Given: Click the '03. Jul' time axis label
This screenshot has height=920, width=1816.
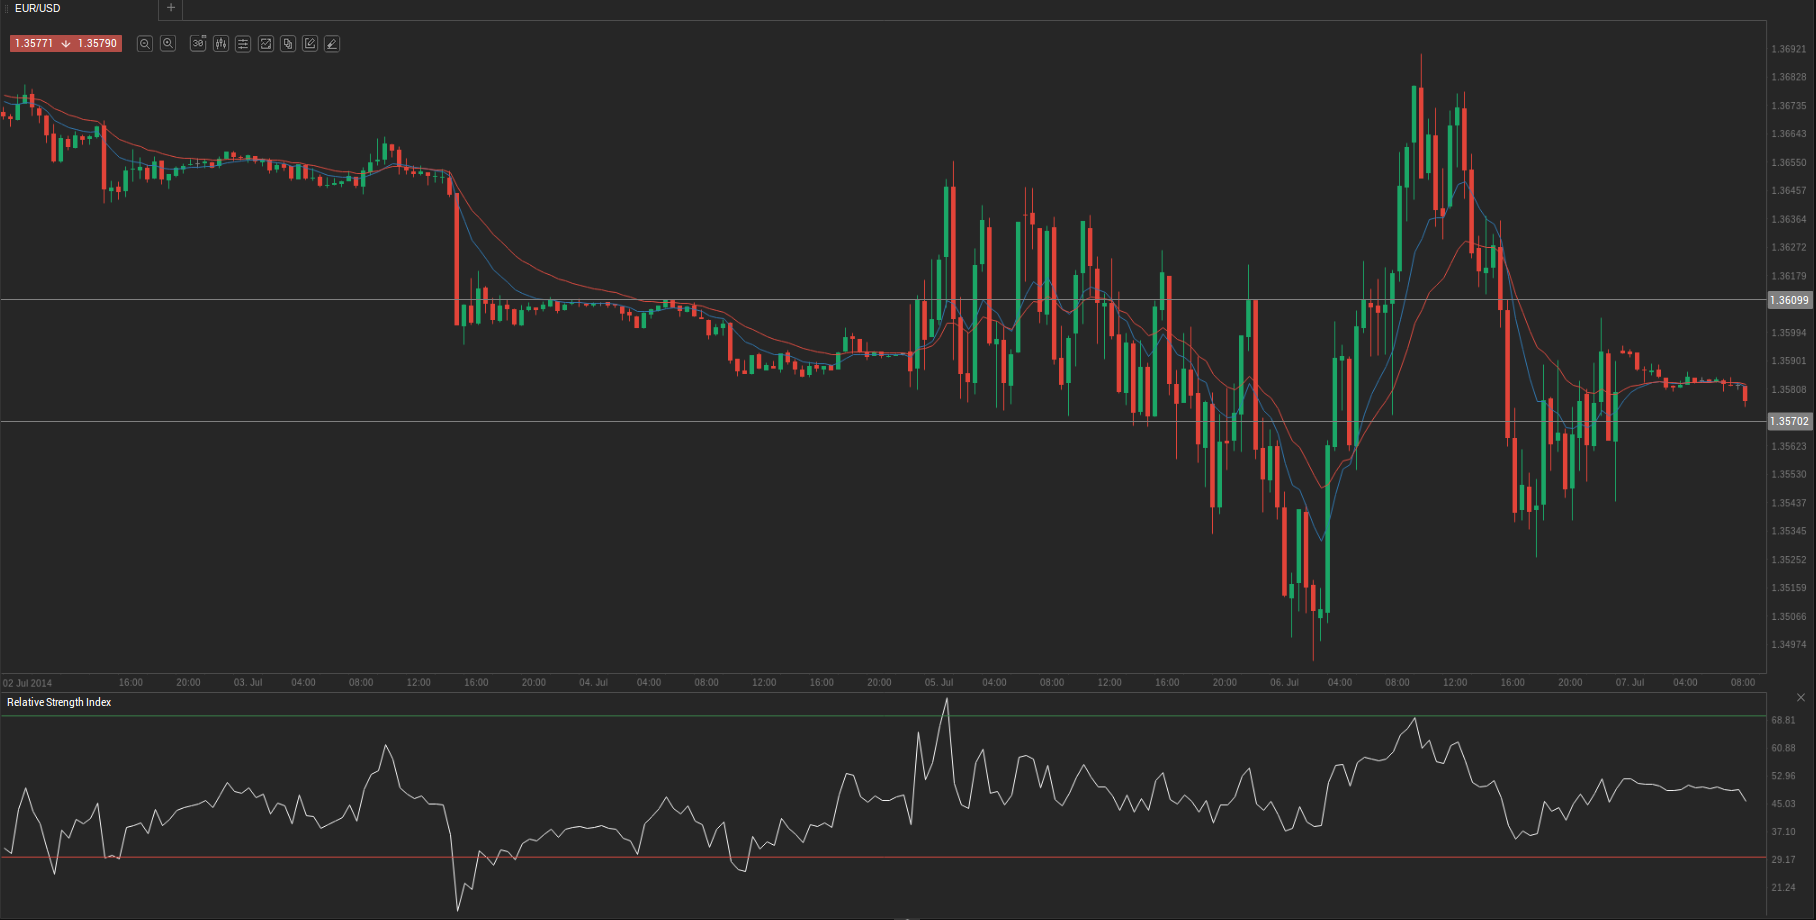Looking at the screenshot, I should 248,683.
